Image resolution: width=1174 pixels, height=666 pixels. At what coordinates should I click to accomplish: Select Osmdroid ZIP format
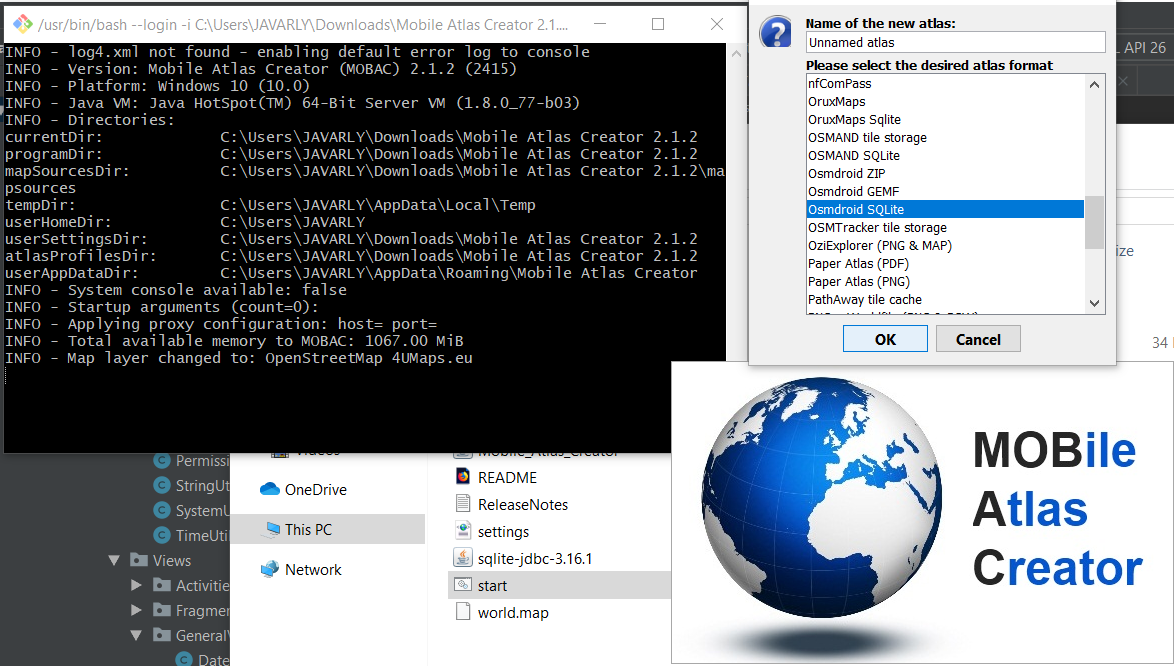[945, 174]
